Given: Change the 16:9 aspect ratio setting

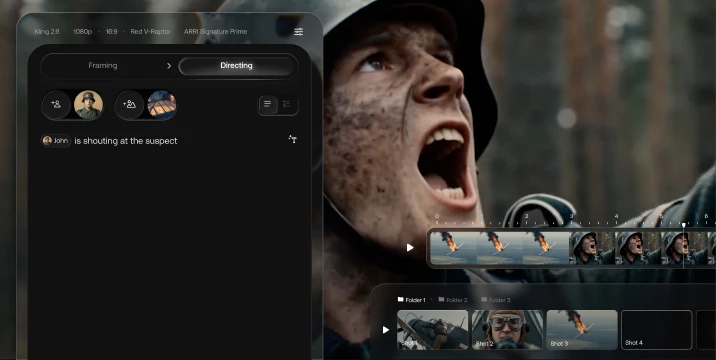Looking at the screenshot, I should [111, 32].
